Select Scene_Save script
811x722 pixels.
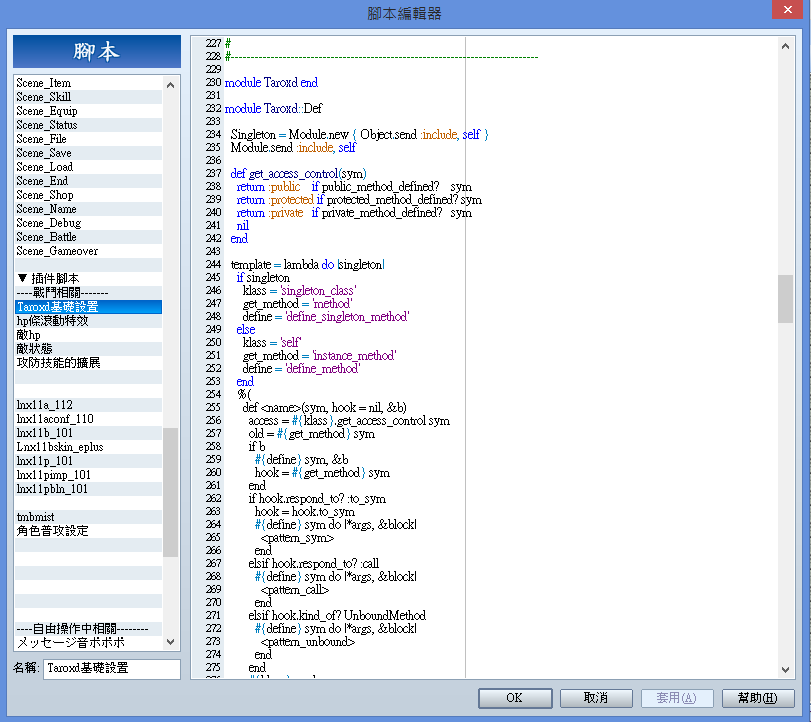coord(88,153)
